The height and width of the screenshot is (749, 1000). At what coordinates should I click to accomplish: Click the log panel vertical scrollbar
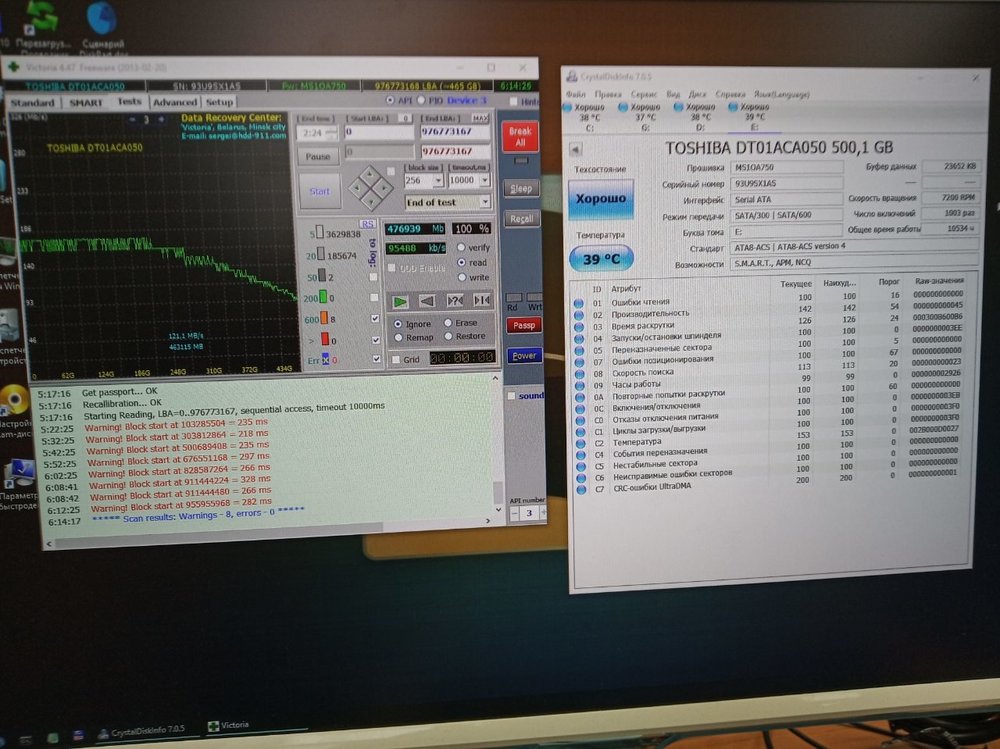(x=497, y=450)
